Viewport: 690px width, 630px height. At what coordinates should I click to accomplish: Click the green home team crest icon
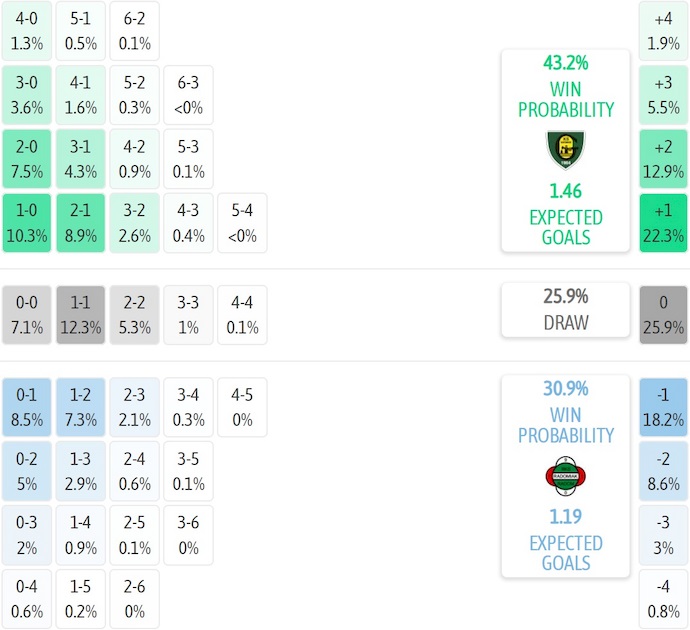pos(566,150)
